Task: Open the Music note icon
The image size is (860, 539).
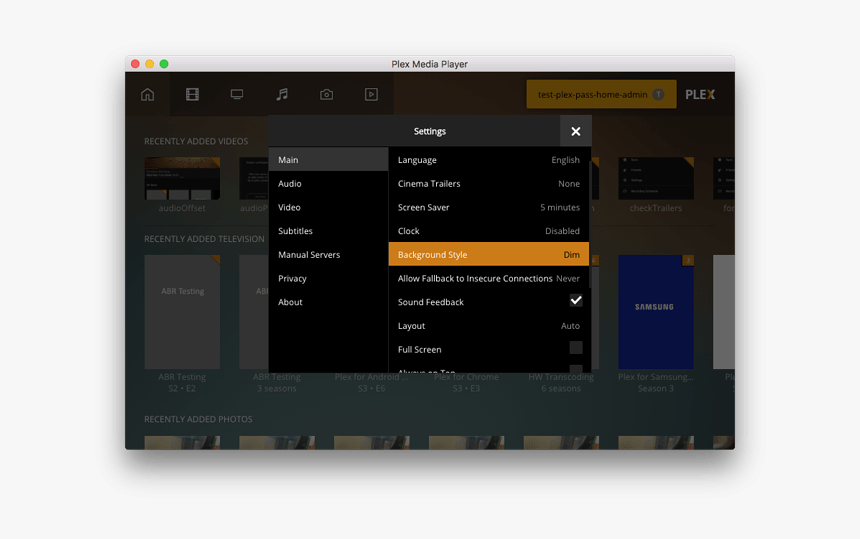Action: [x=282, y=95]
